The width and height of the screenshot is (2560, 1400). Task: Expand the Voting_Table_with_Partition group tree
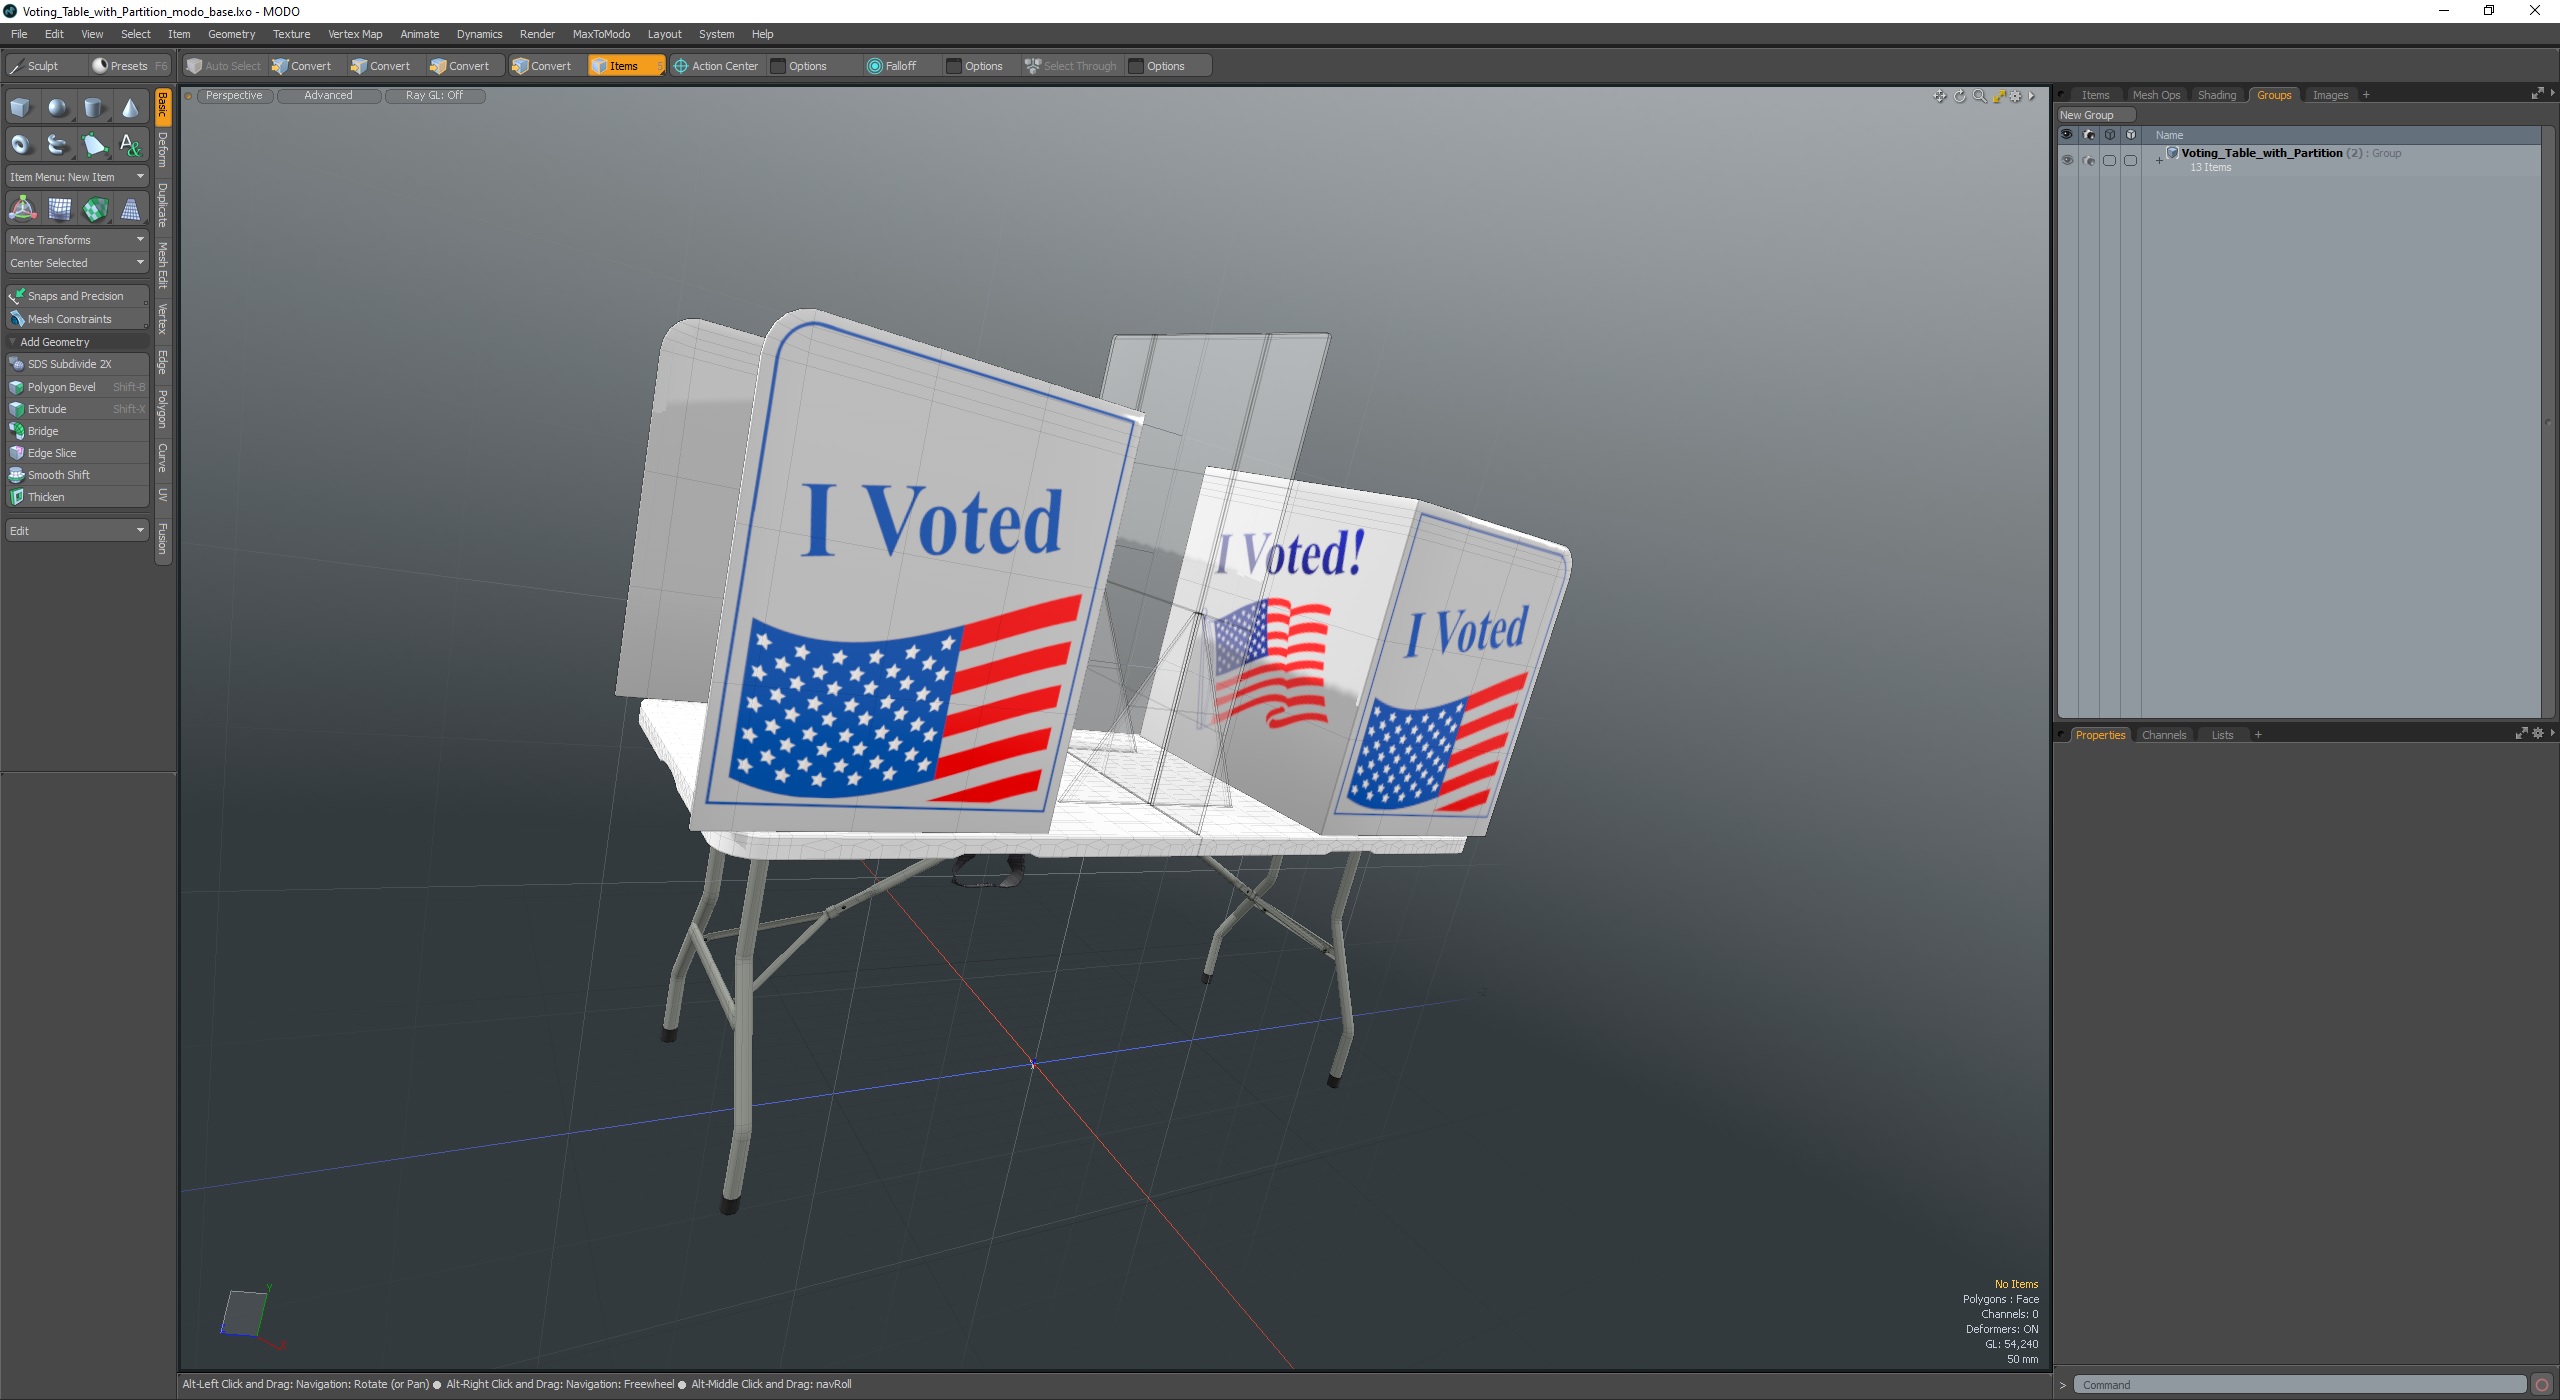[2159, 160]
